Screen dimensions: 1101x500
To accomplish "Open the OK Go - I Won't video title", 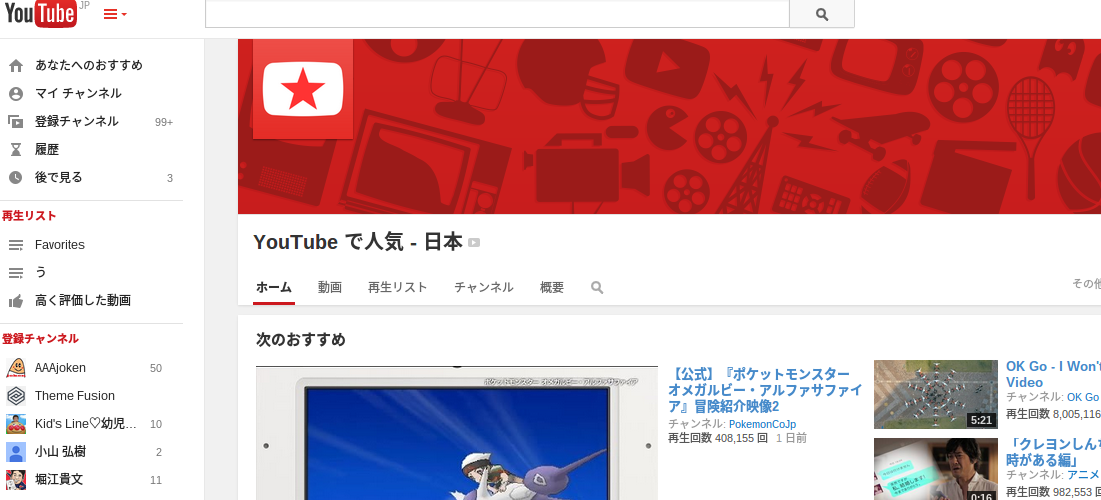I will [1053, 374].
